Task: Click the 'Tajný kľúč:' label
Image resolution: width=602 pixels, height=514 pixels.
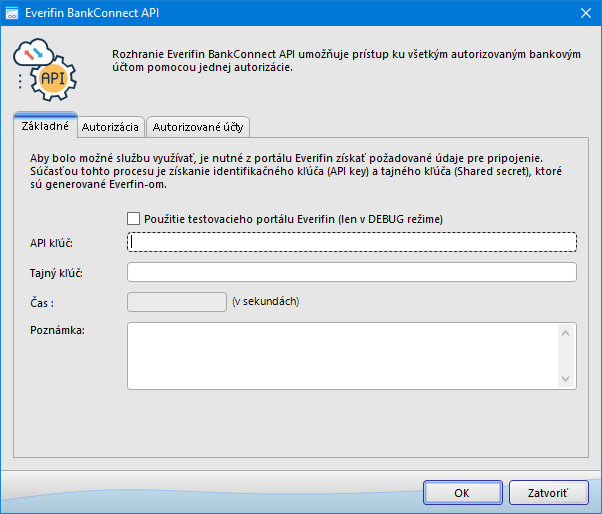Action: [56, 273]
